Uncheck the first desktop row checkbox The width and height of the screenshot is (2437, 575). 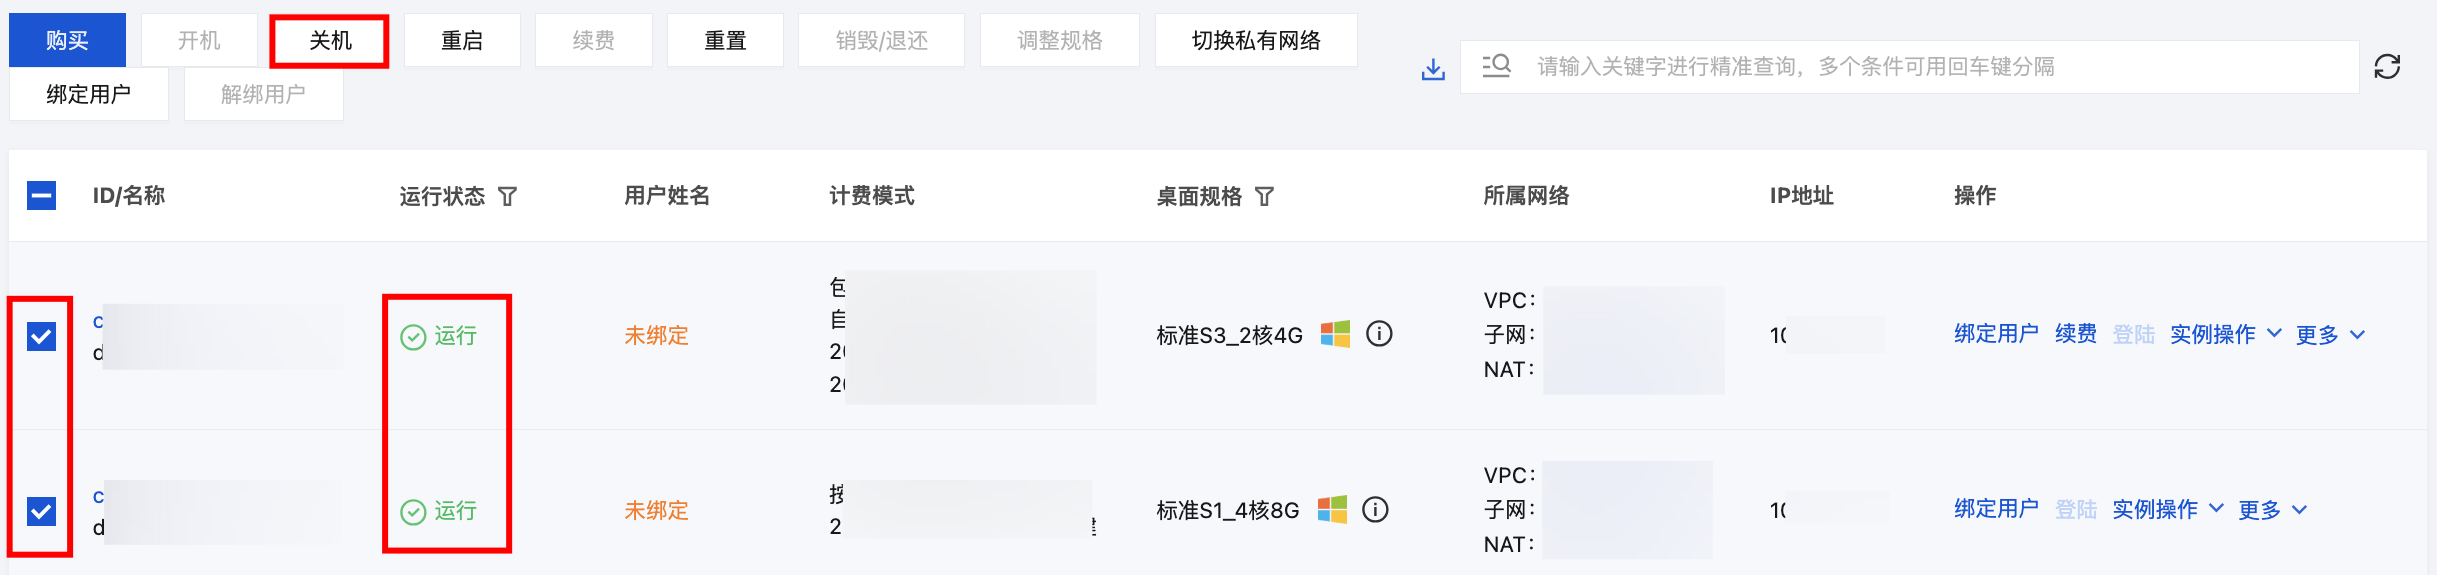tap(41, 336)
